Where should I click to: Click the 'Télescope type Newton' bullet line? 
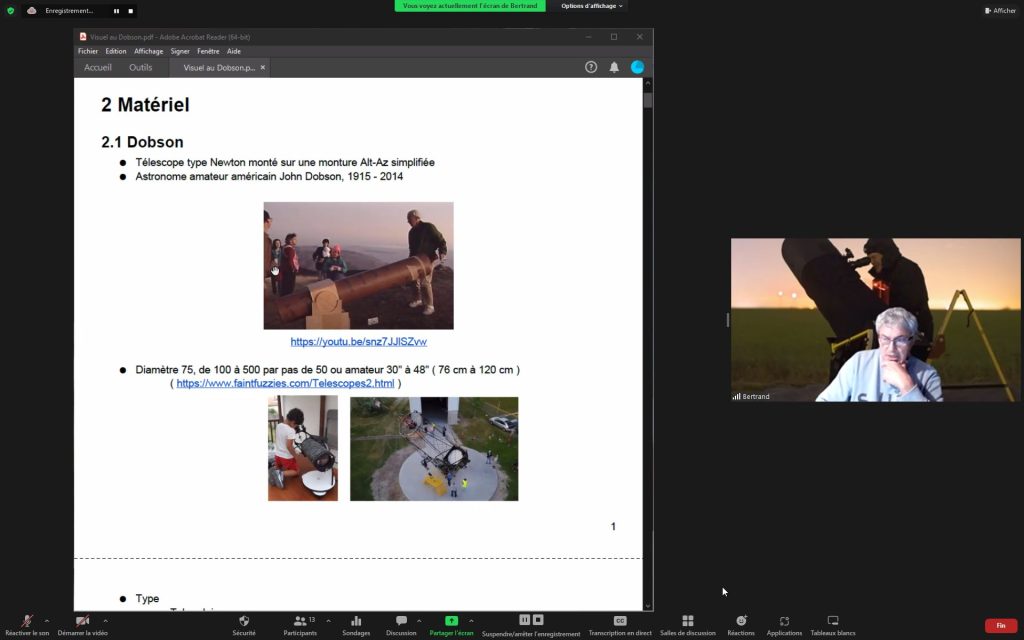coord(285,163)
